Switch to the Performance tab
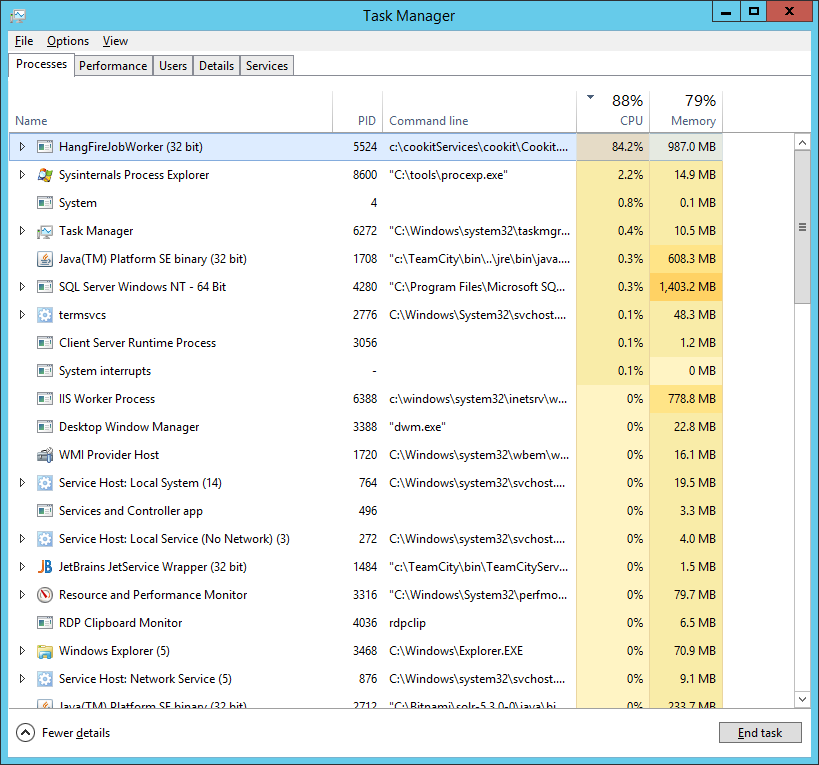 pyautogui.click(x=113, y=66)
